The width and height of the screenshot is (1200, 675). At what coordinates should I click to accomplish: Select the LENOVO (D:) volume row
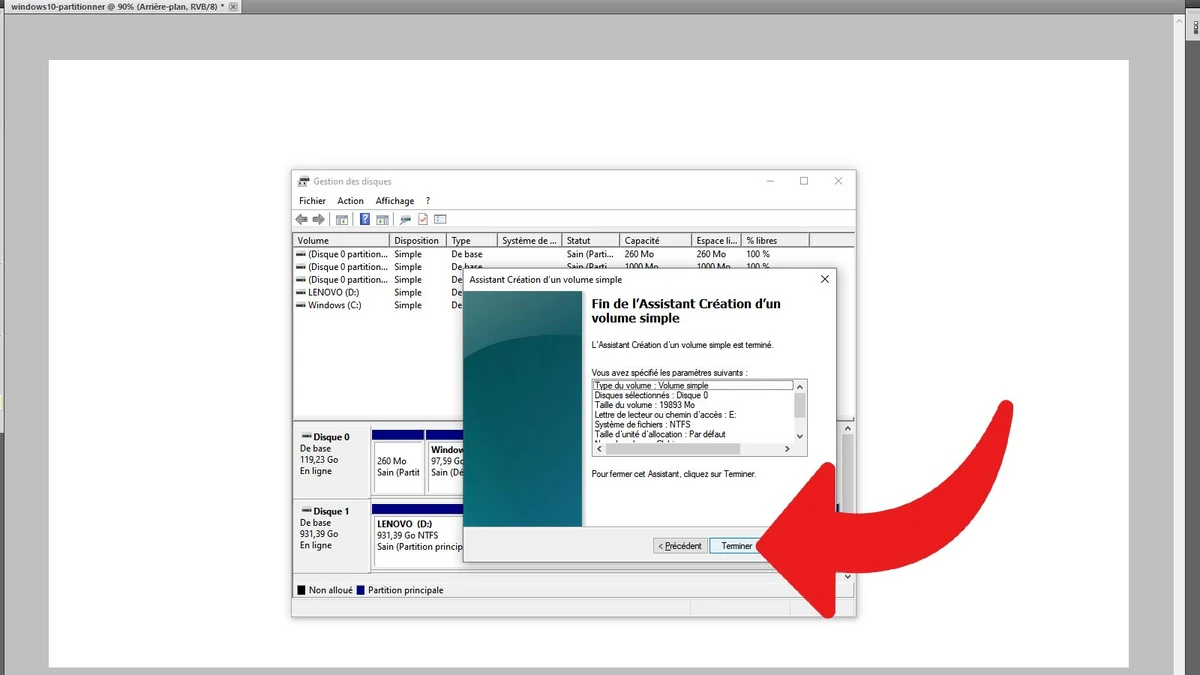tap(340, 292)
